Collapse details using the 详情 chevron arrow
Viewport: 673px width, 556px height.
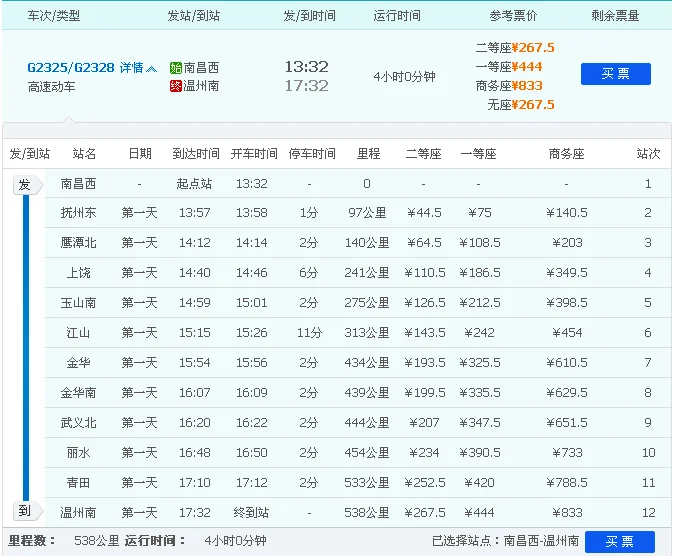(152, 68)
